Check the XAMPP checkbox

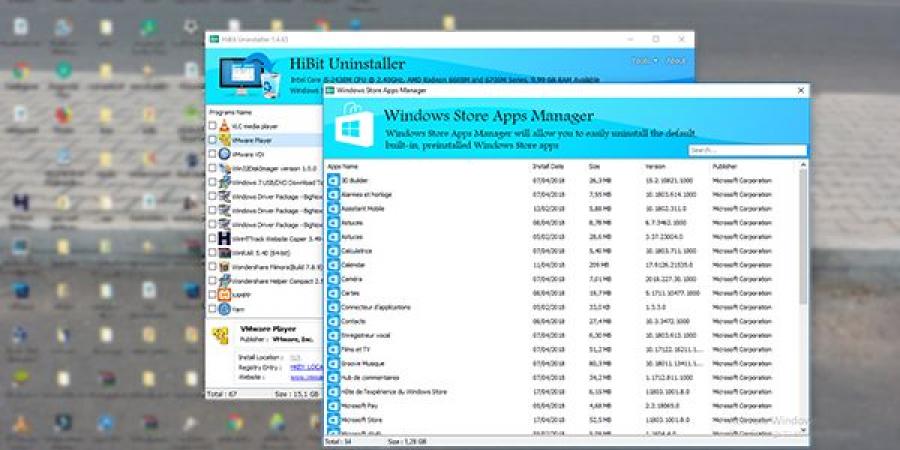(x=212, y=295)
